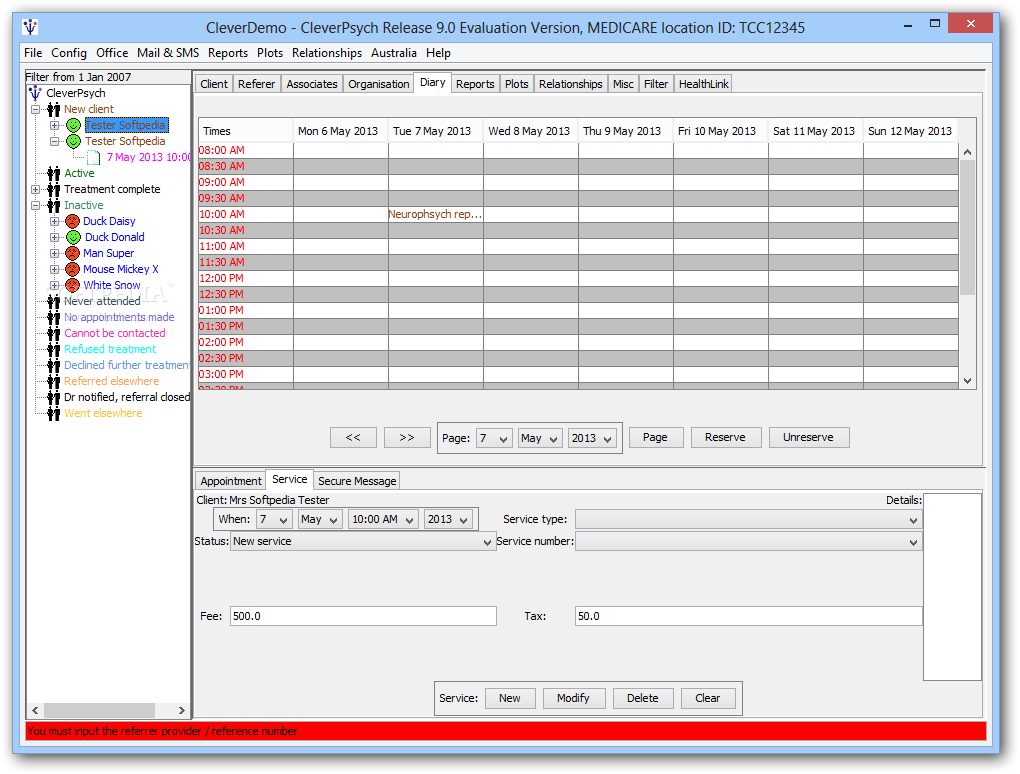Switch to the Appointment tab
This screenshot has height=774, width=1020.
[230, 481]
